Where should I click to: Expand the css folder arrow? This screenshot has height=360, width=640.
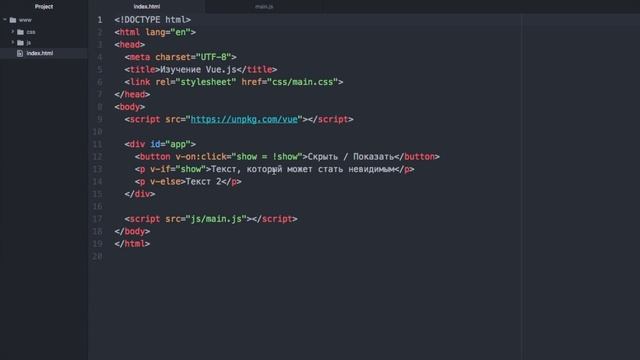(x=13, y=31)
